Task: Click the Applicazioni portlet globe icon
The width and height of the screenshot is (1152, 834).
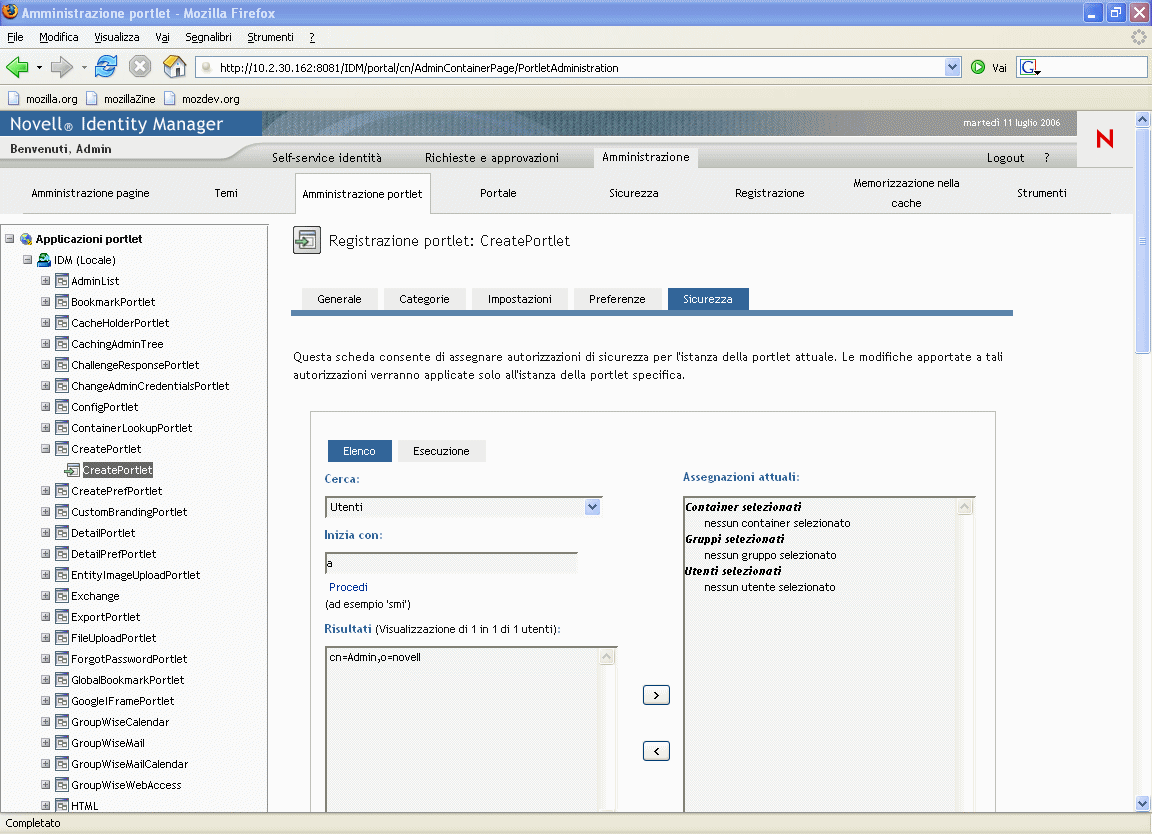Action: tap(26, 239)
